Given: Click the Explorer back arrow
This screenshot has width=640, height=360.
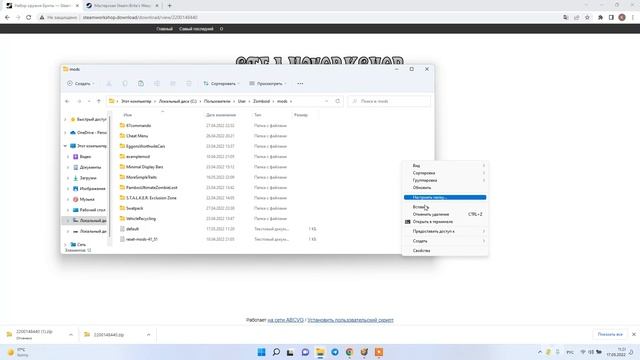Looking at the screenshot, I should pos(67,101).
